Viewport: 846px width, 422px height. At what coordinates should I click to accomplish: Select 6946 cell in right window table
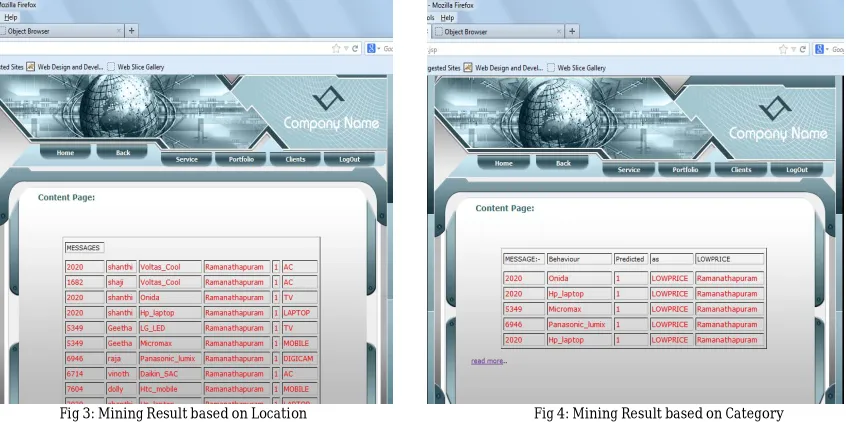[524, 324]
